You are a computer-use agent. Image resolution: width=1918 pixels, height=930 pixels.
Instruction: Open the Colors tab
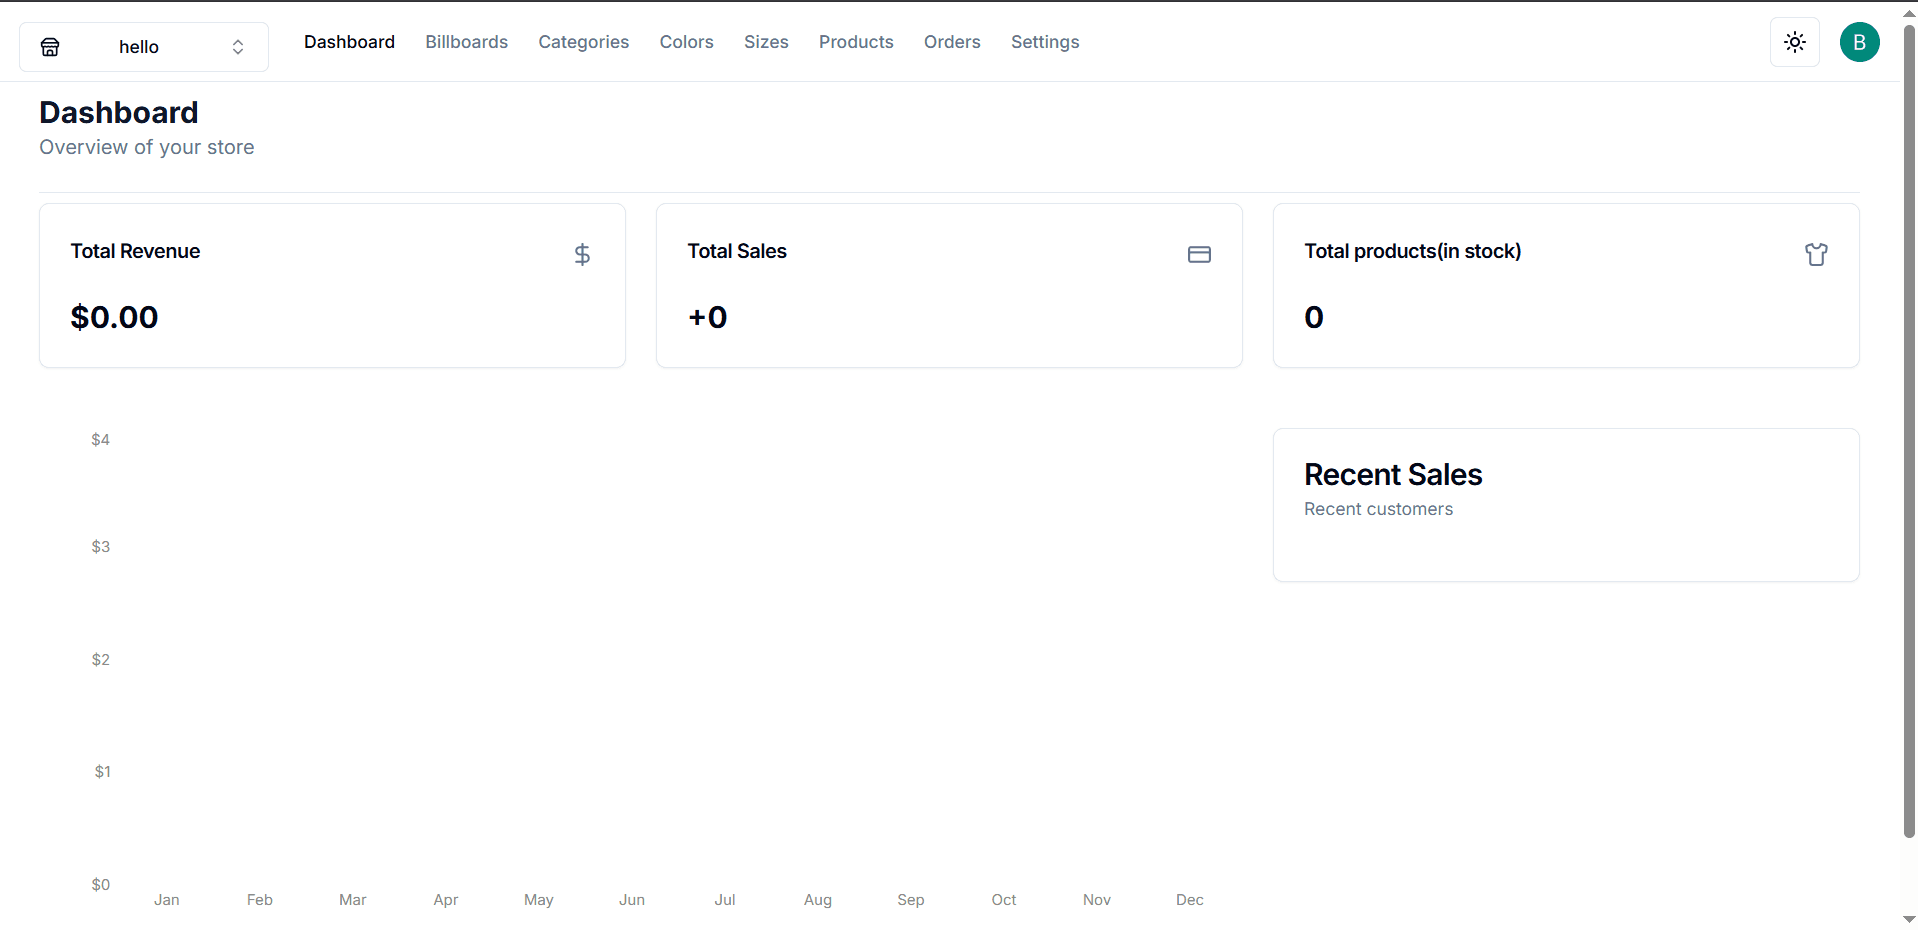pos(686,42)
